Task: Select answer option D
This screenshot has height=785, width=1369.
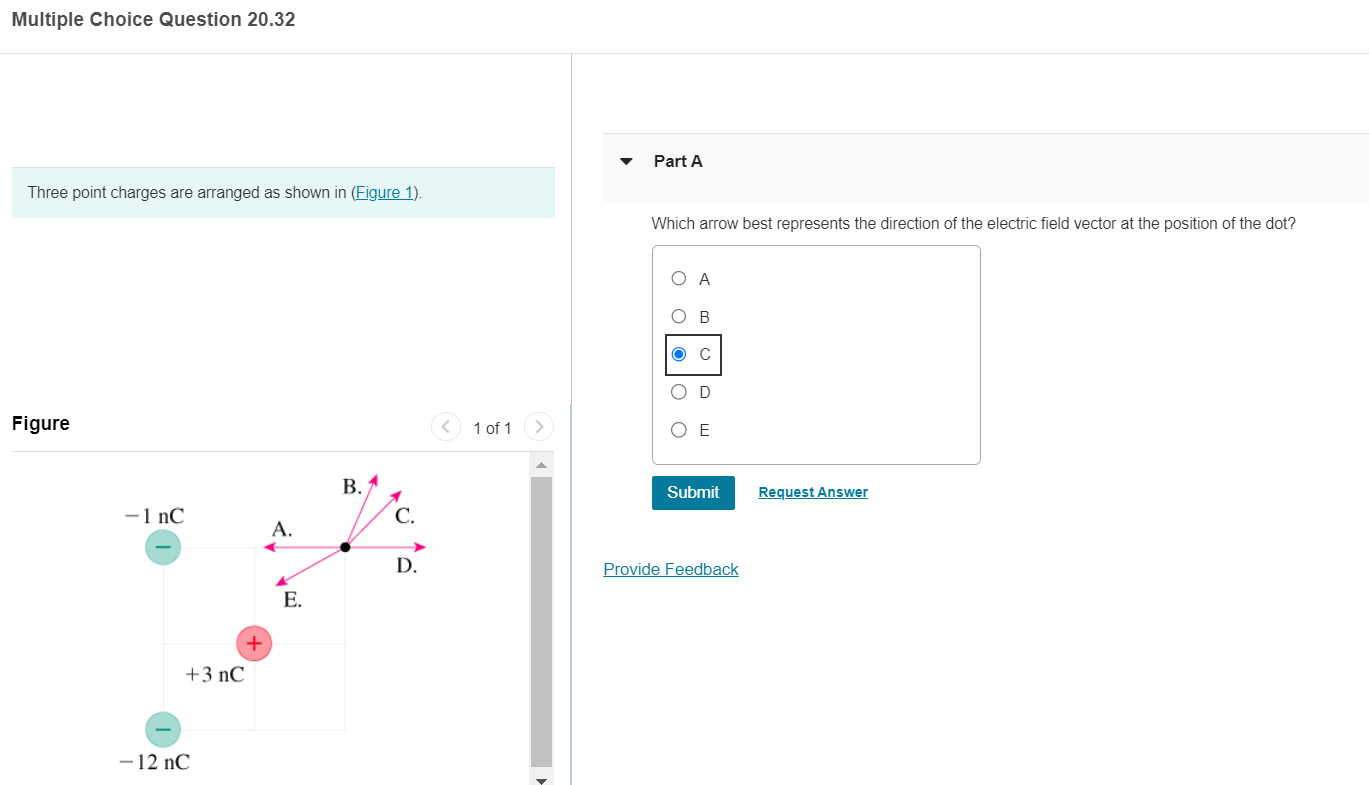Action: 678,392
